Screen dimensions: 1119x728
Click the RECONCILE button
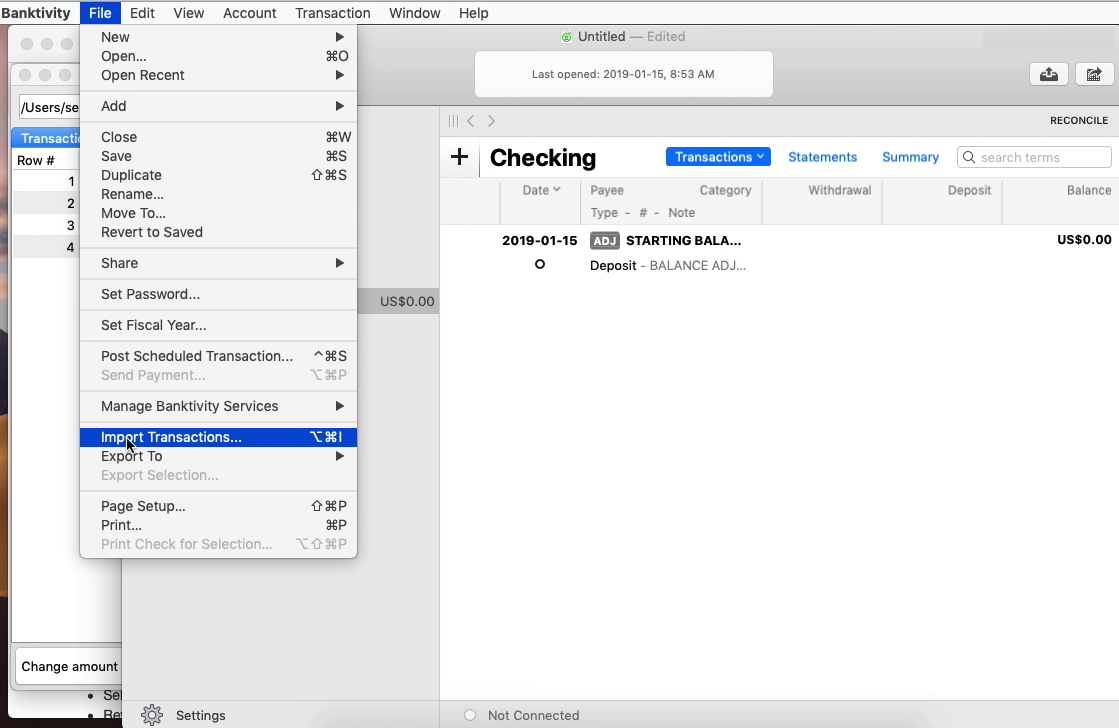click(x=1078, y=121)
